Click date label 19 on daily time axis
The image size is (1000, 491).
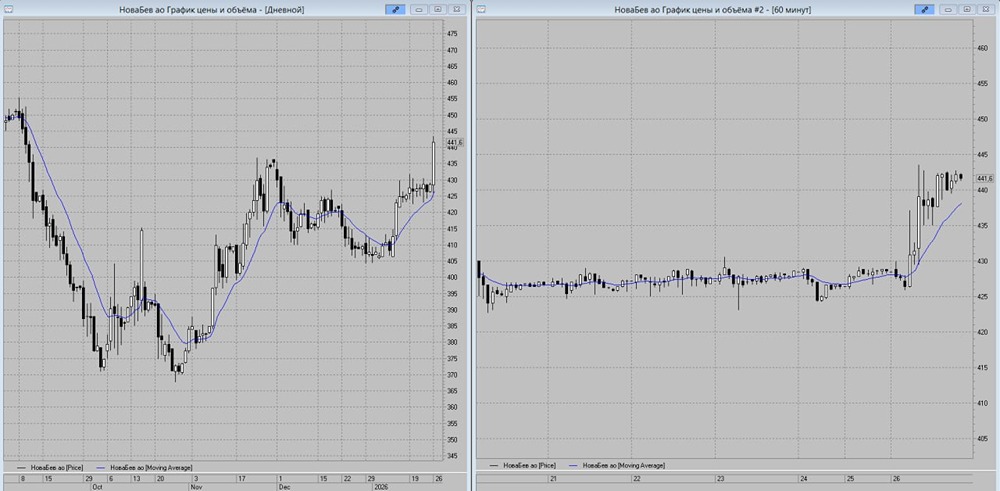pyautogui.click(x=415, y=478)
